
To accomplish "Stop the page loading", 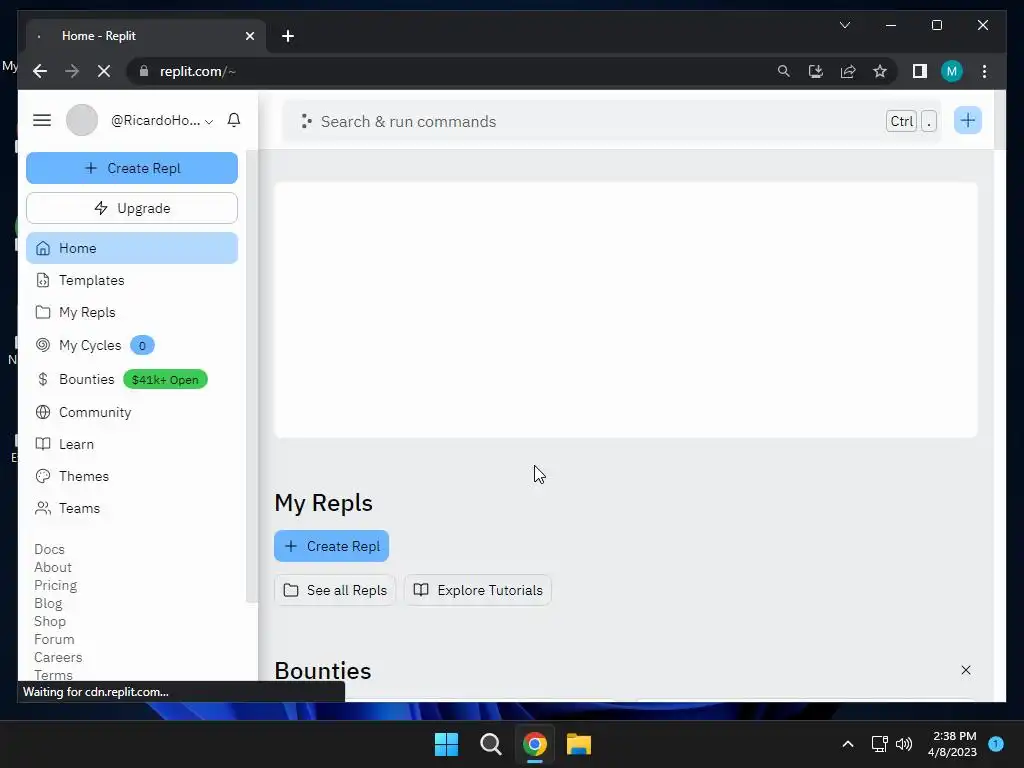I will (x=104, y=71).
